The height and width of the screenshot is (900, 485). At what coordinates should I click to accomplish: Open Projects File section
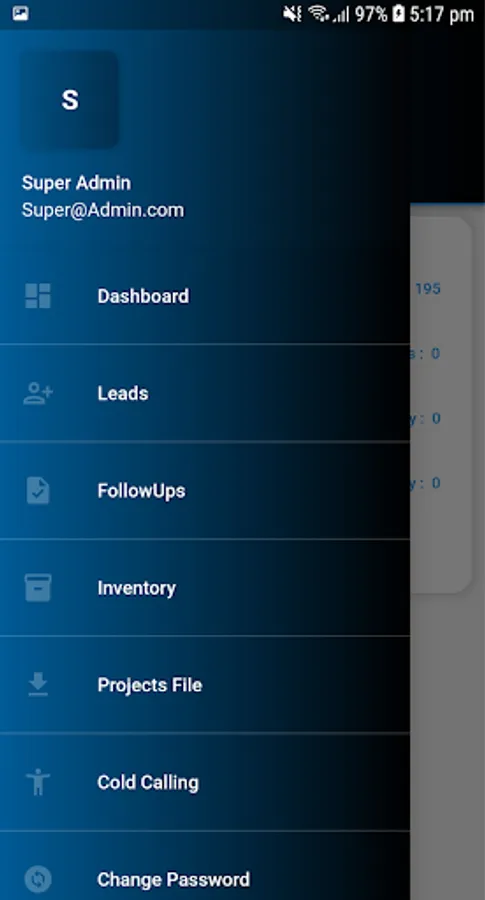click(205, 685)
